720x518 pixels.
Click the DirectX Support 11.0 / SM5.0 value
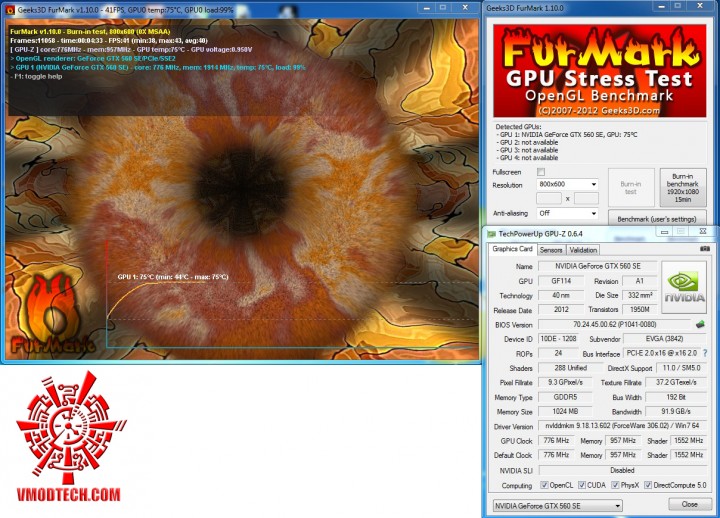tap(681, 368)
